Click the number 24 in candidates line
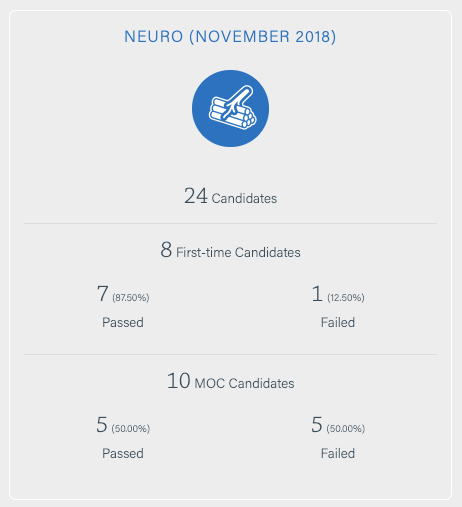Screen dimensions: 462x507 point(196,196)
